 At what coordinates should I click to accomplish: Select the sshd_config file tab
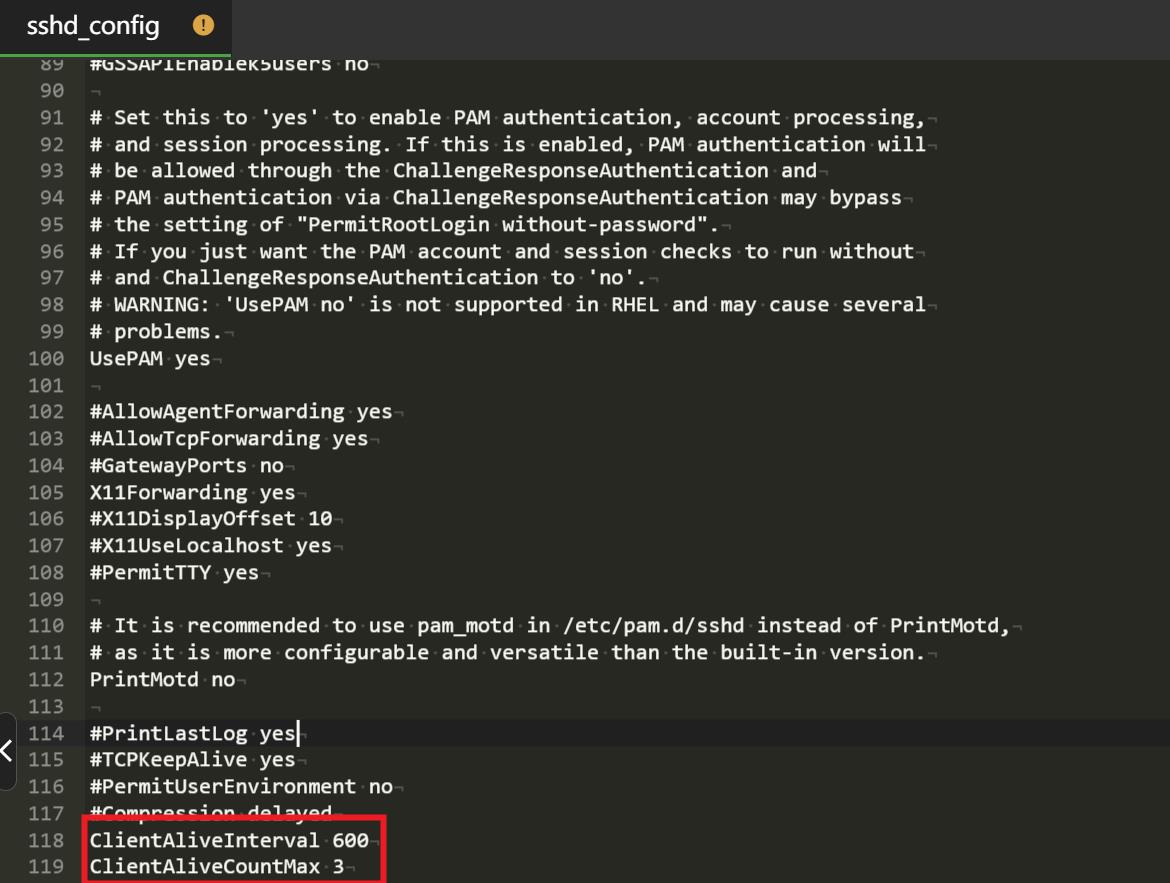tap(93, 26)
